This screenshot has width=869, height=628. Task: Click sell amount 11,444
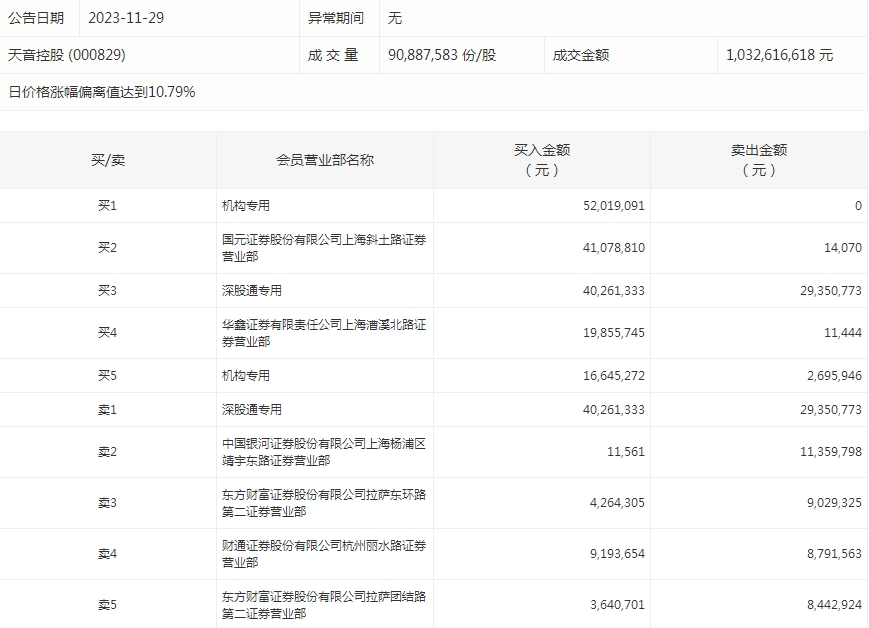coord(843,333)
